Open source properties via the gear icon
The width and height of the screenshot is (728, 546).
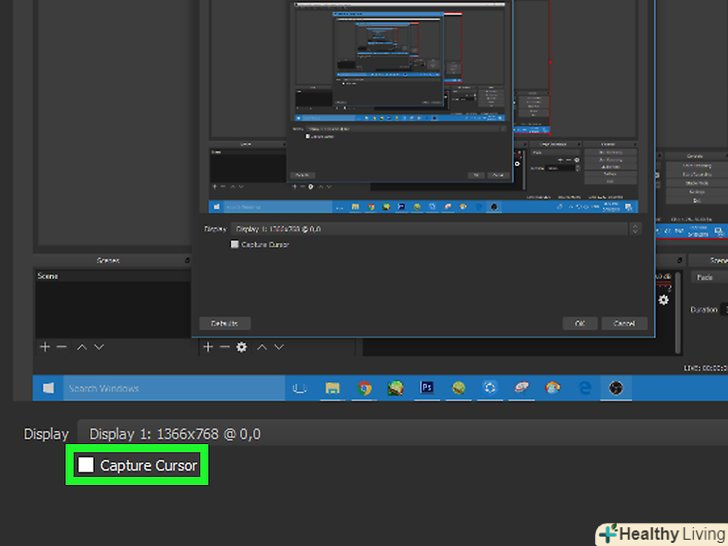pyautogui.click(x=241, y=346)
